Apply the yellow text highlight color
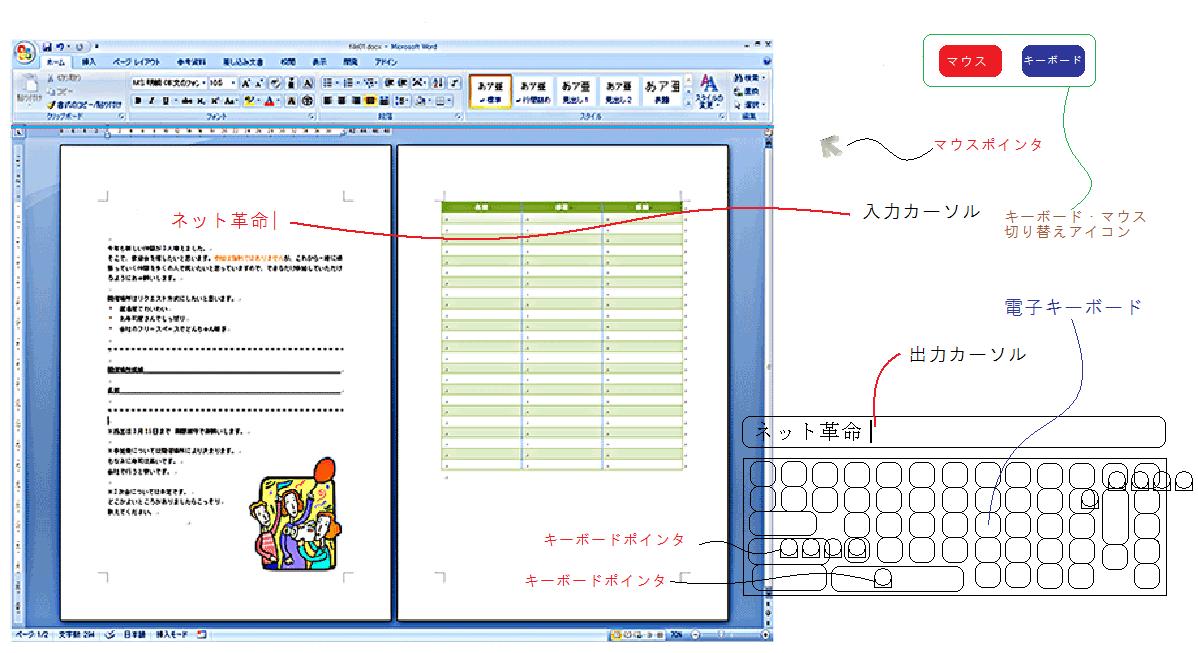 pos(249,101)
